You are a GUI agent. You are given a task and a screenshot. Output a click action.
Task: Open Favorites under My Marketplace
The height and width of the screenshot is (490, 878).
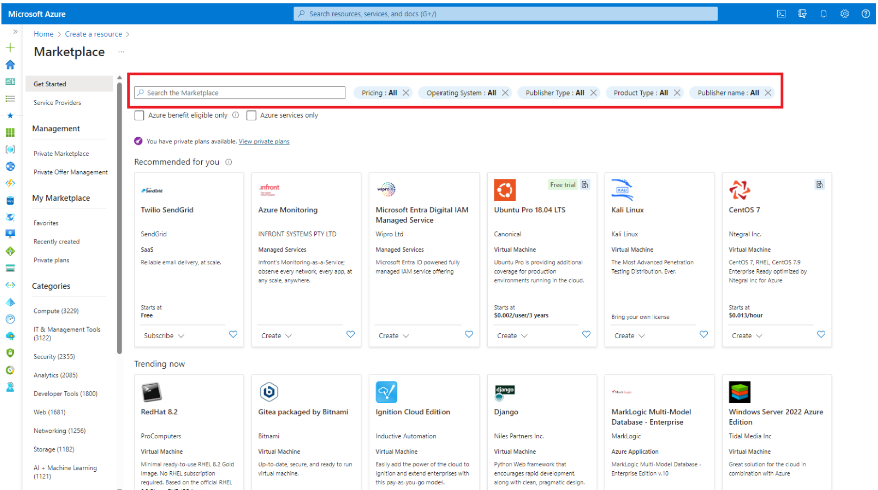(46, 223)
